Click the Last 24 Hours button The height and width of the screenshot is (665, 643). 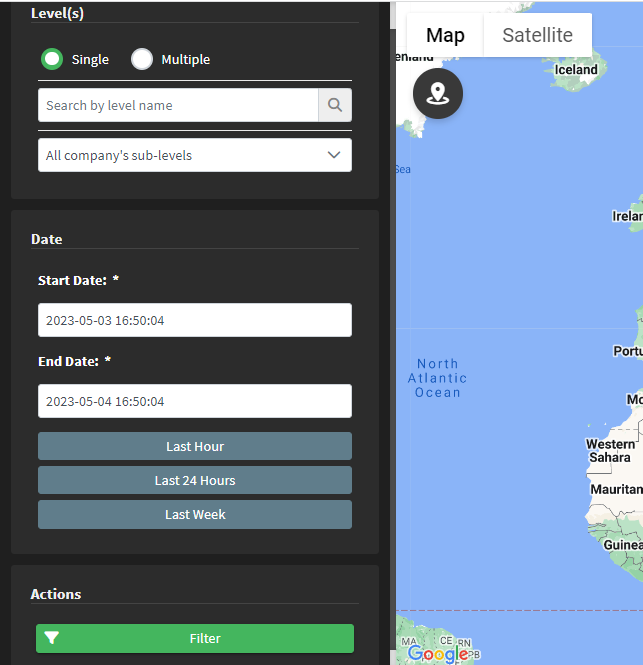point(195,480)
